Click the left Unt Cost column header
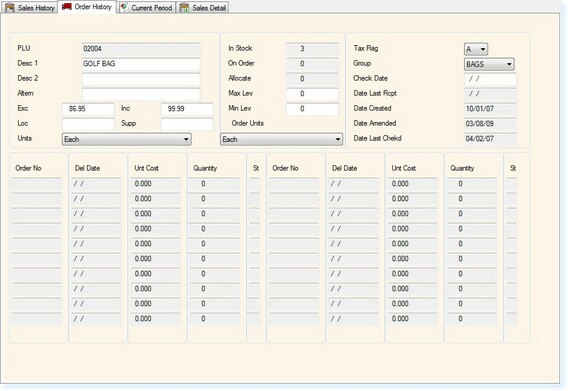 pyautogui.click(x=146, y=168)
